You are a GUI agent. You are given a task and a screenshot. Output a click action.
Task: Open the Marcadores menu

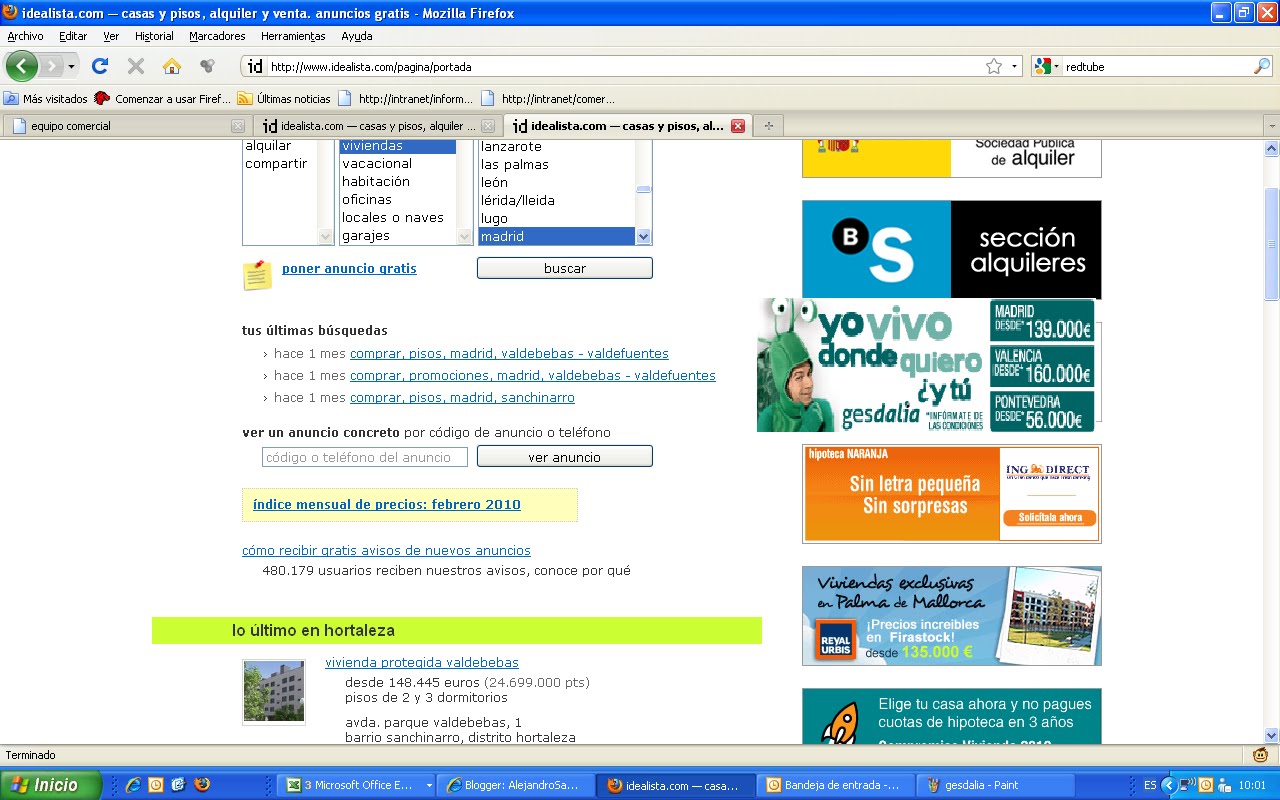pyautogui.click(x=217, y=36)
